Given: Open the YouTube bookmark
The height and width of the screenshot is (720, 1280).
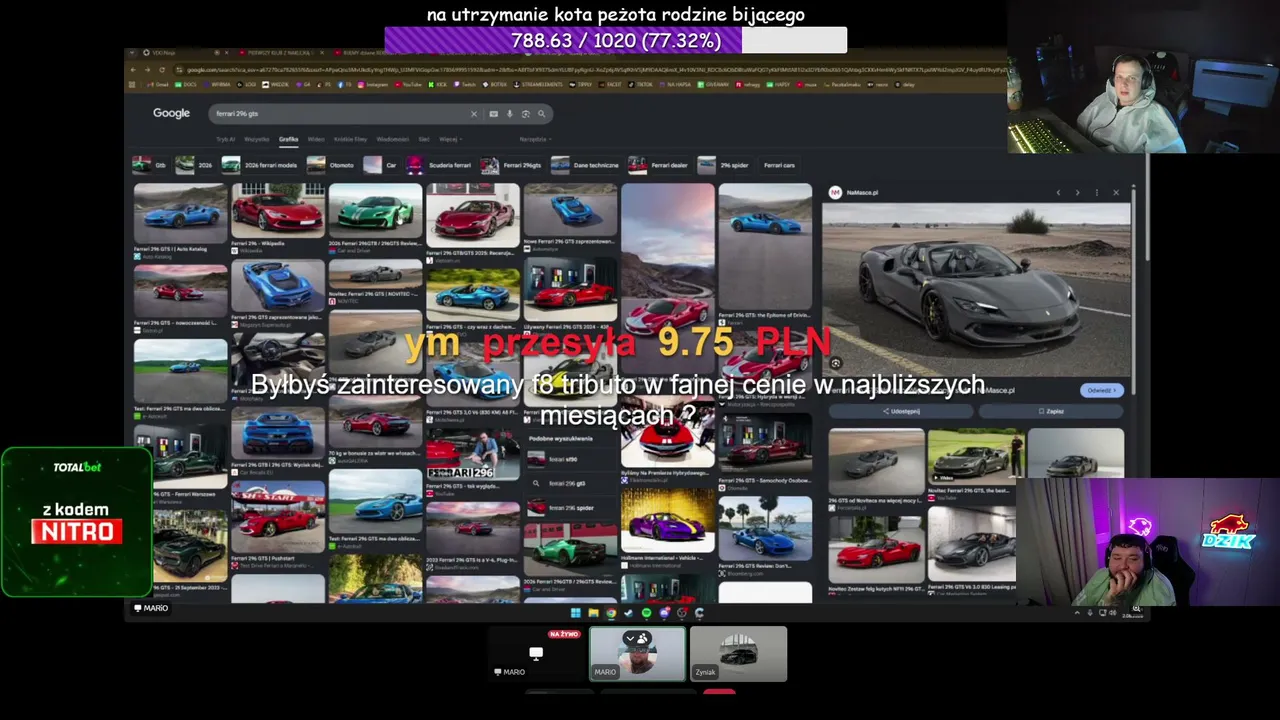Looking at the screenshot, I should [407, 85].
